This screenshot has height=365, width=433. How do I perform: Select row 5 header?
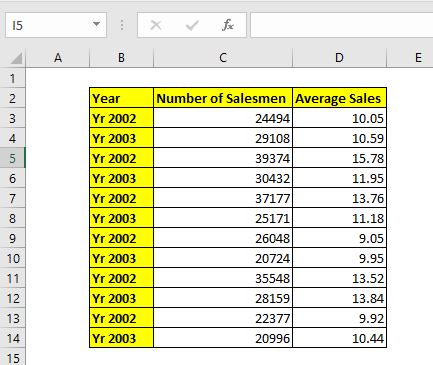coord(13,158)
